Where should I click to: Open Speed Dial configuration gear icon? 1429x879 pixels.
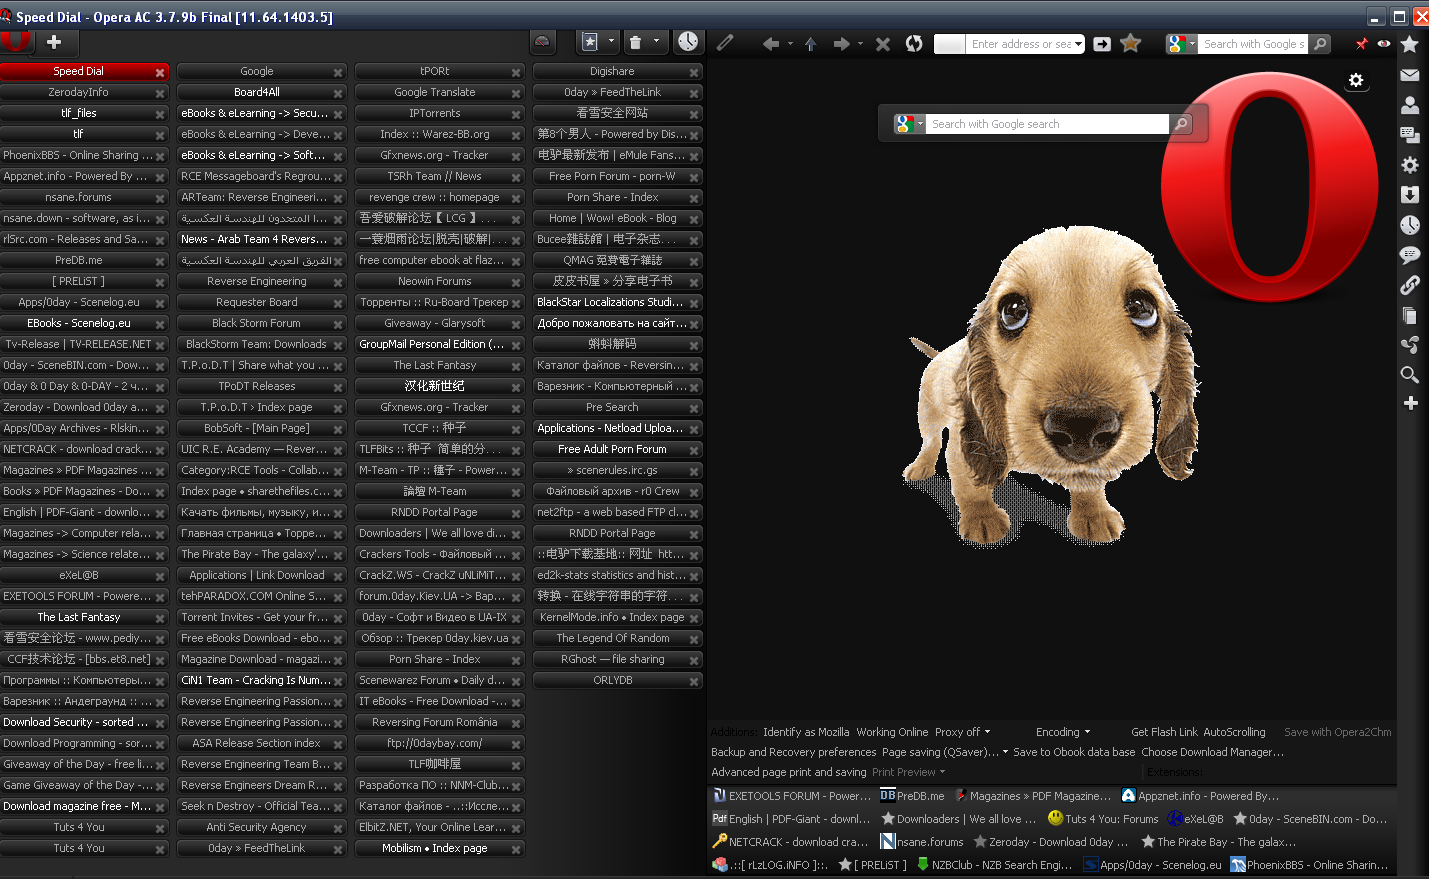[x=1356, y=80]
